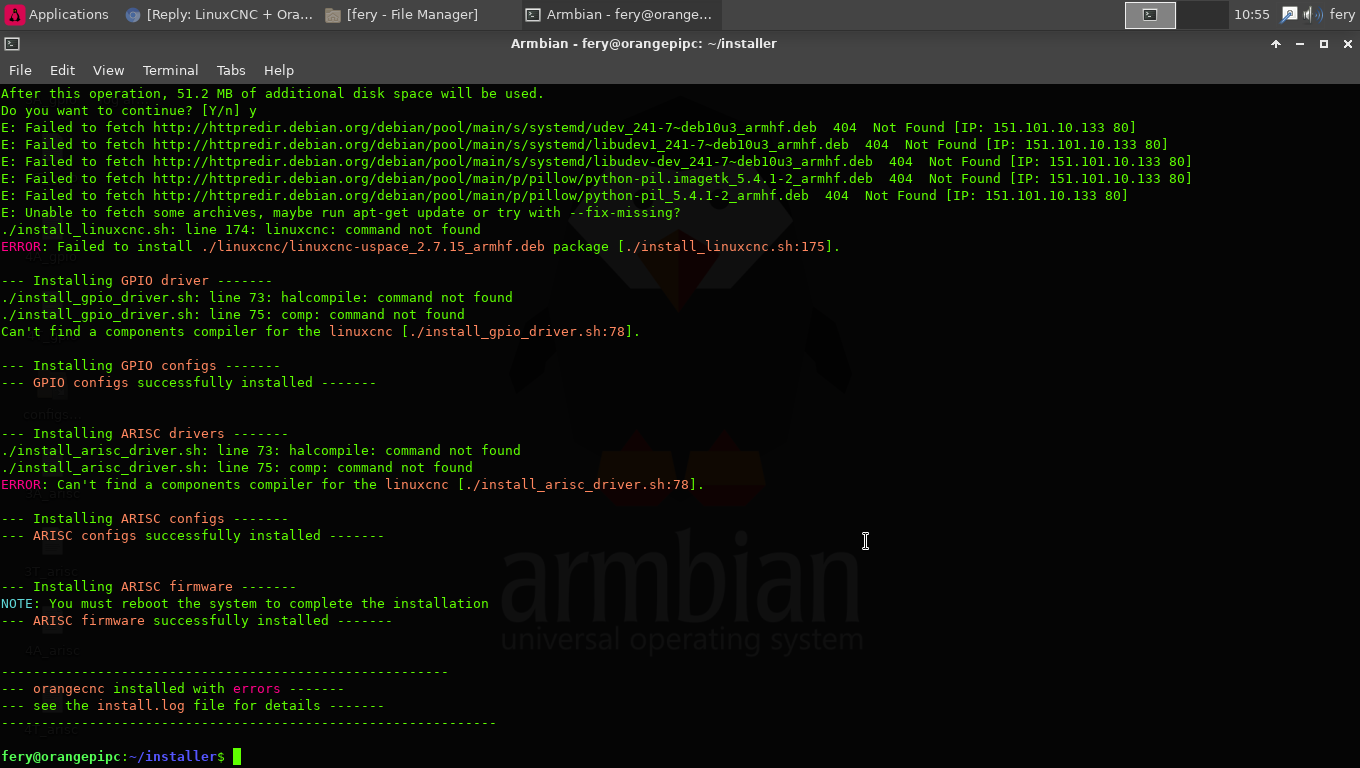Open the Tabs menu
The height and width of the screenshot is (768, 1360).
click(x=231, y=70)
